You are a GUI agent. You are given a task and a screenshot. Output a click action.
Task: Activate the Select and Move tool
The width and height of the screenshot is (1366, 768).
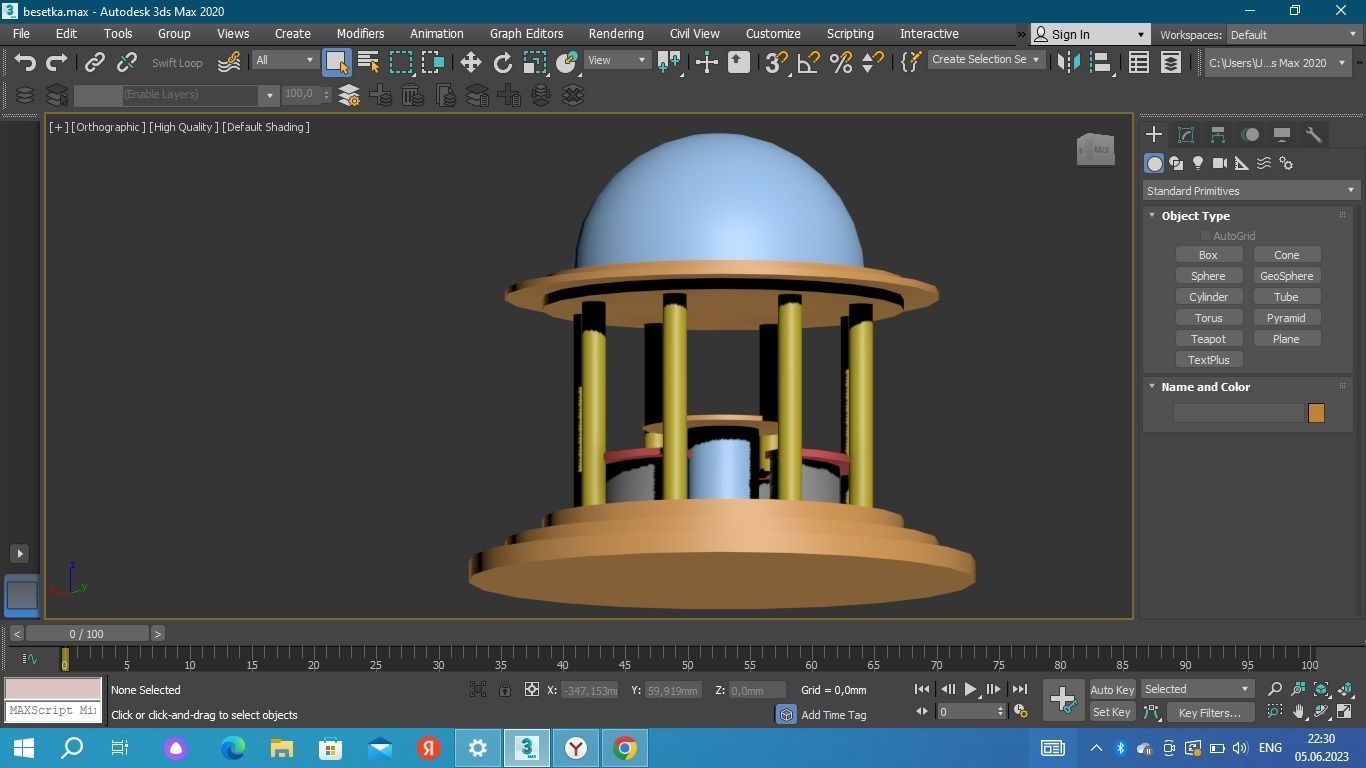[x=470, y=62]
